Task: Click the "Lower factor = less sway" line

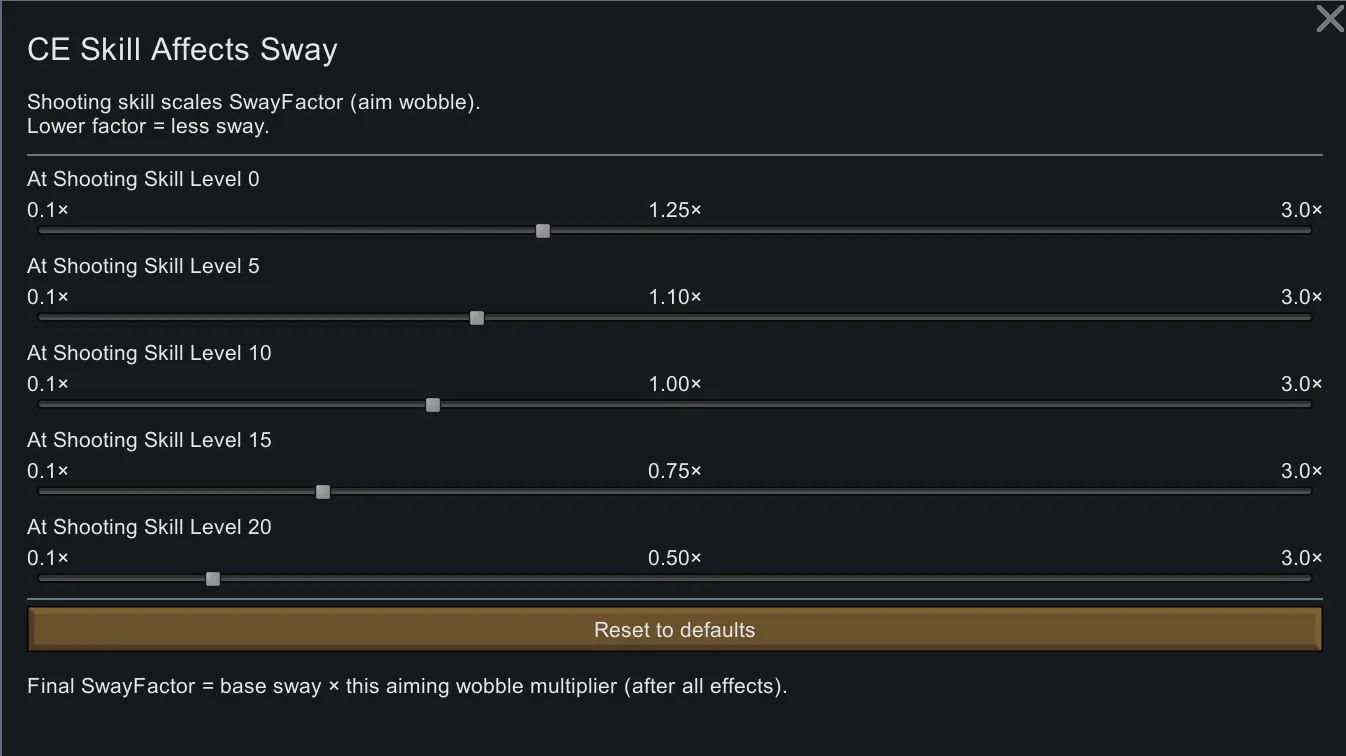Action: point(148,127)
